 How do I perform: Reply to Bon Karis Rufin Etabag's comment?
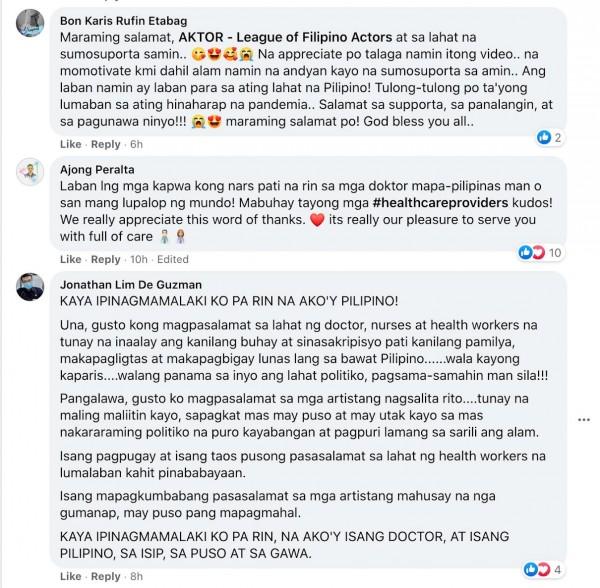pyautogui.click(x=106, y=144)
